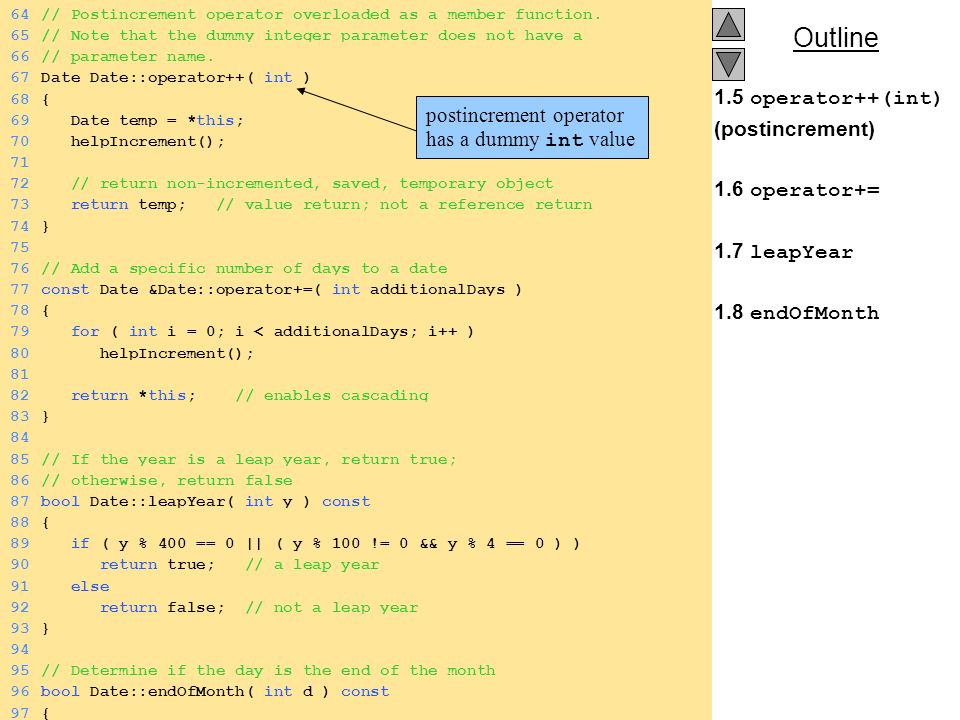Select outline item 1.5 operator++(int)
This screenshot has width=960, height=720.
point(827,97)
